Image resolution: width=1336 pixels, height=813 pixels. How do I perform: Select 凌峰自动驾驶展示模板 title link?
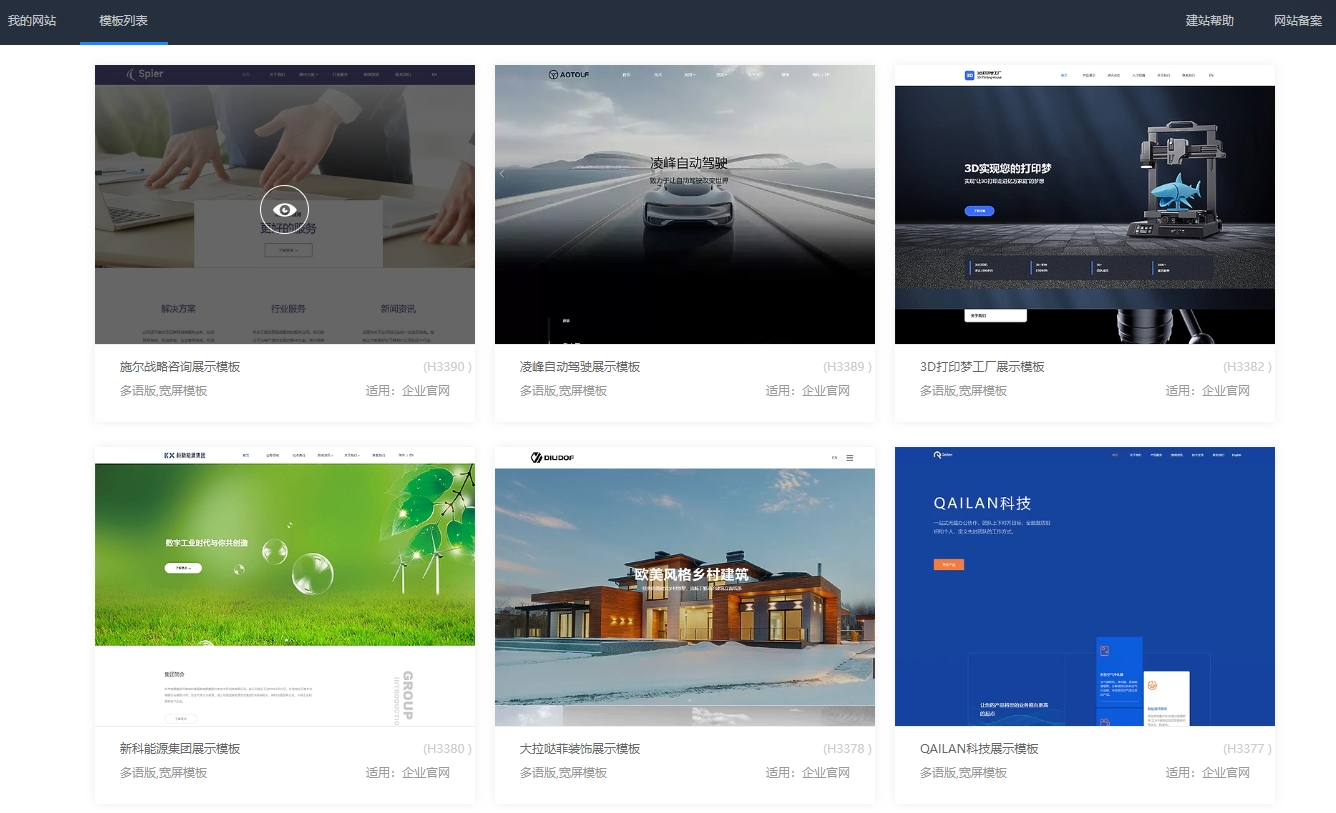tap(580, 367)
